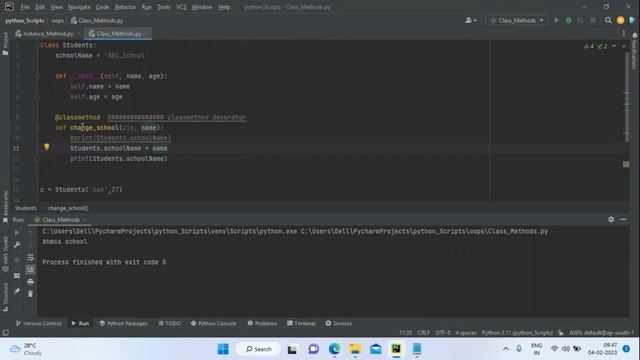Run Class_Methods with the green play button

pyautogui.click(x=556, y=20)
